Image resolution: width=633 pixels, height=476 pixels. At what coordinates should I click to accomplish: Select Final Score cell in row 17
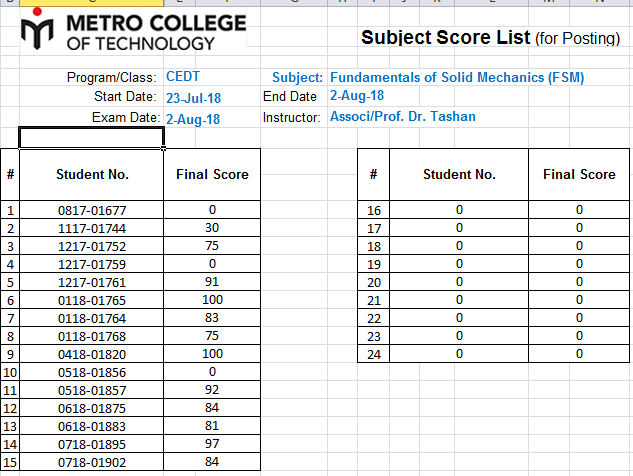[x=579, y=228]
